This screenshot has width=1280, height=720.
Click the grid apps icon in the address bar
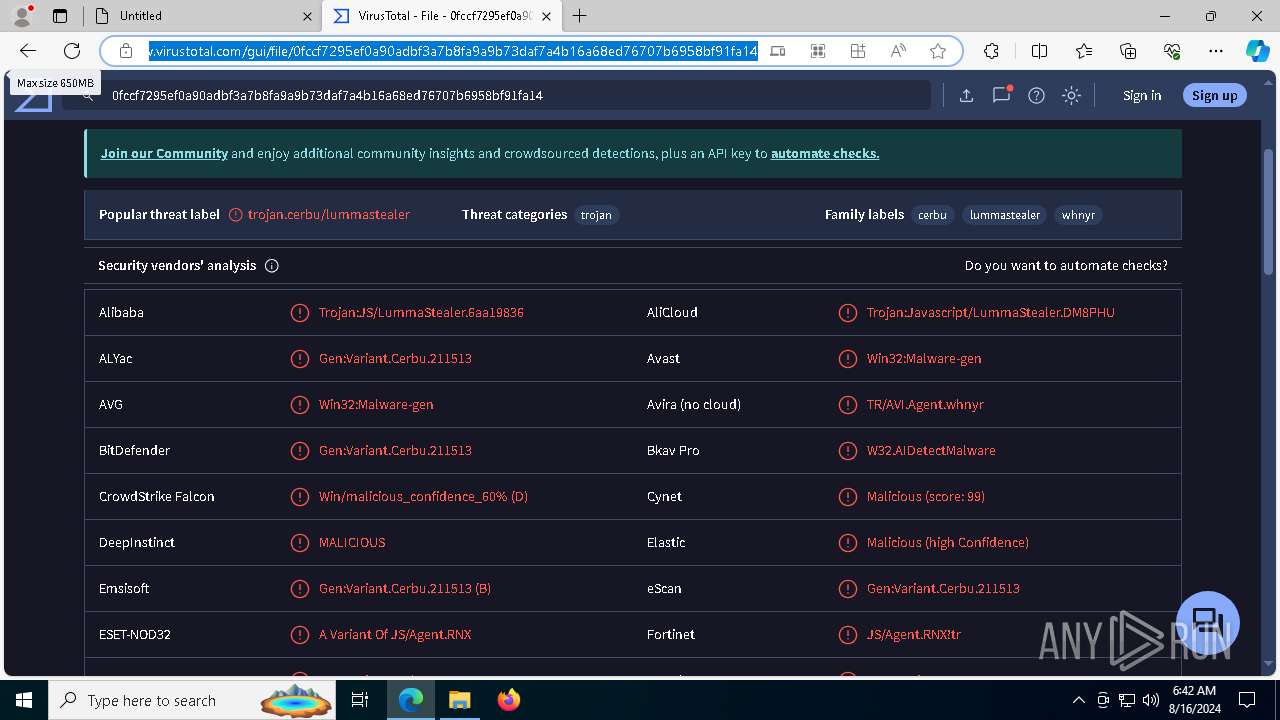pos(818,51)
